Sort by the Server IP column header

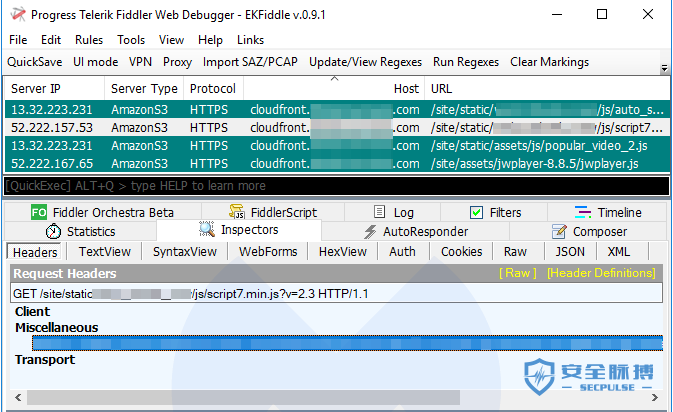55,89
